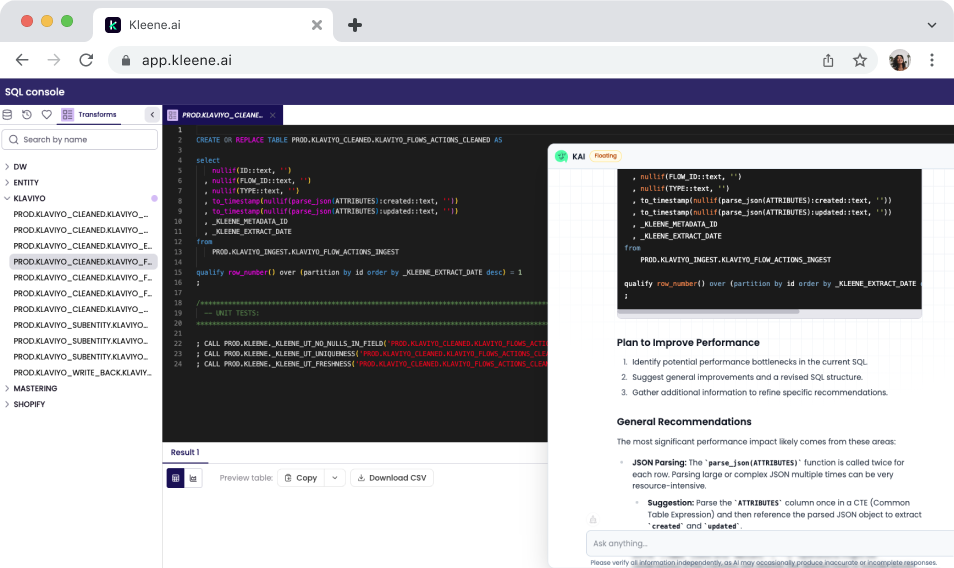The height and width of the screenshot is (568, 954).
Task: Click the site lock security icon
Action: click(126, 60)
